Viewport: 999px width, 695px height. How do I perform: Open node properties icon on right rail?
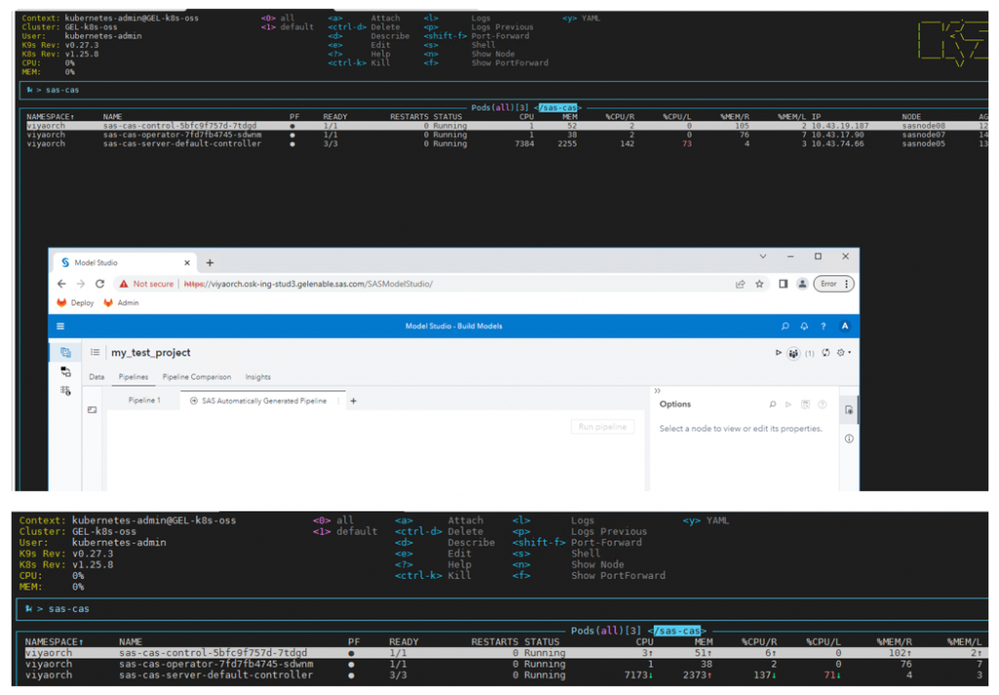point(849,410)
